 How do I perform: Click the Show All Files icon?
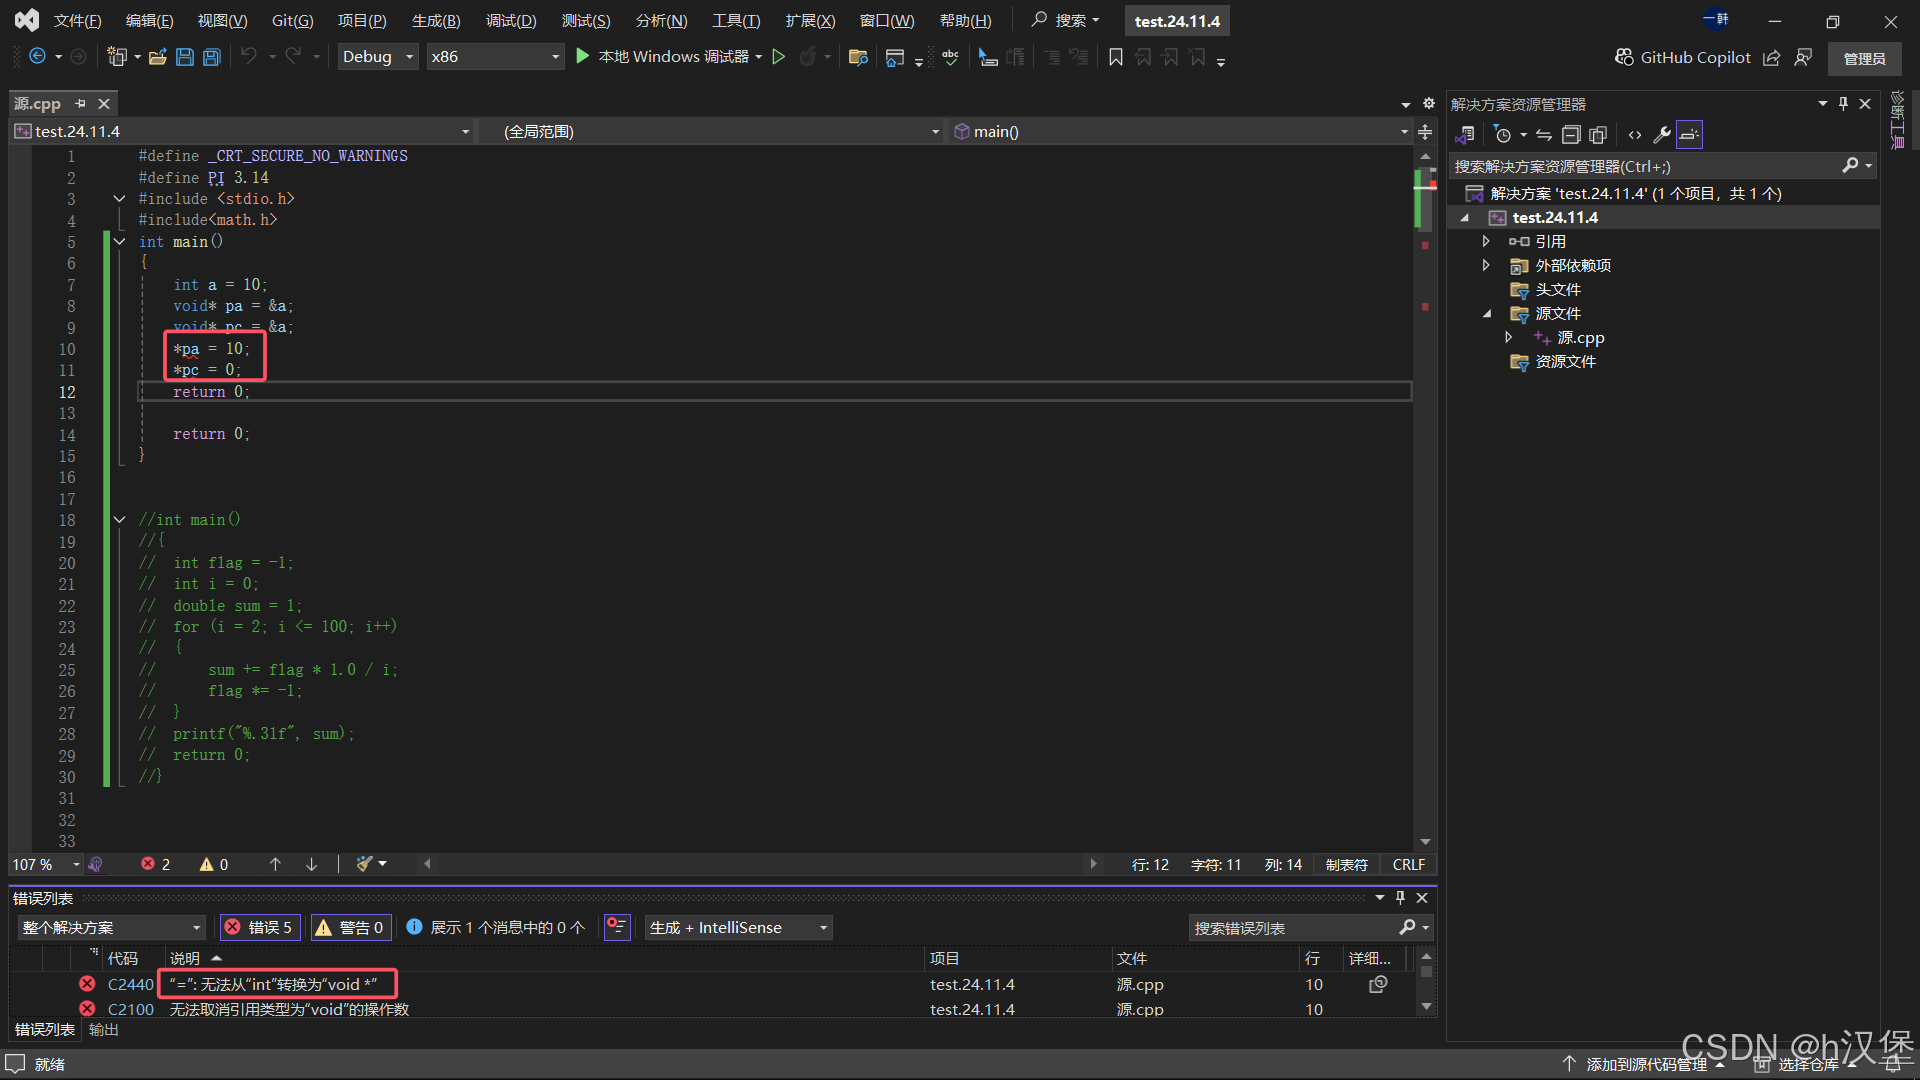[x=1598, y=135]
